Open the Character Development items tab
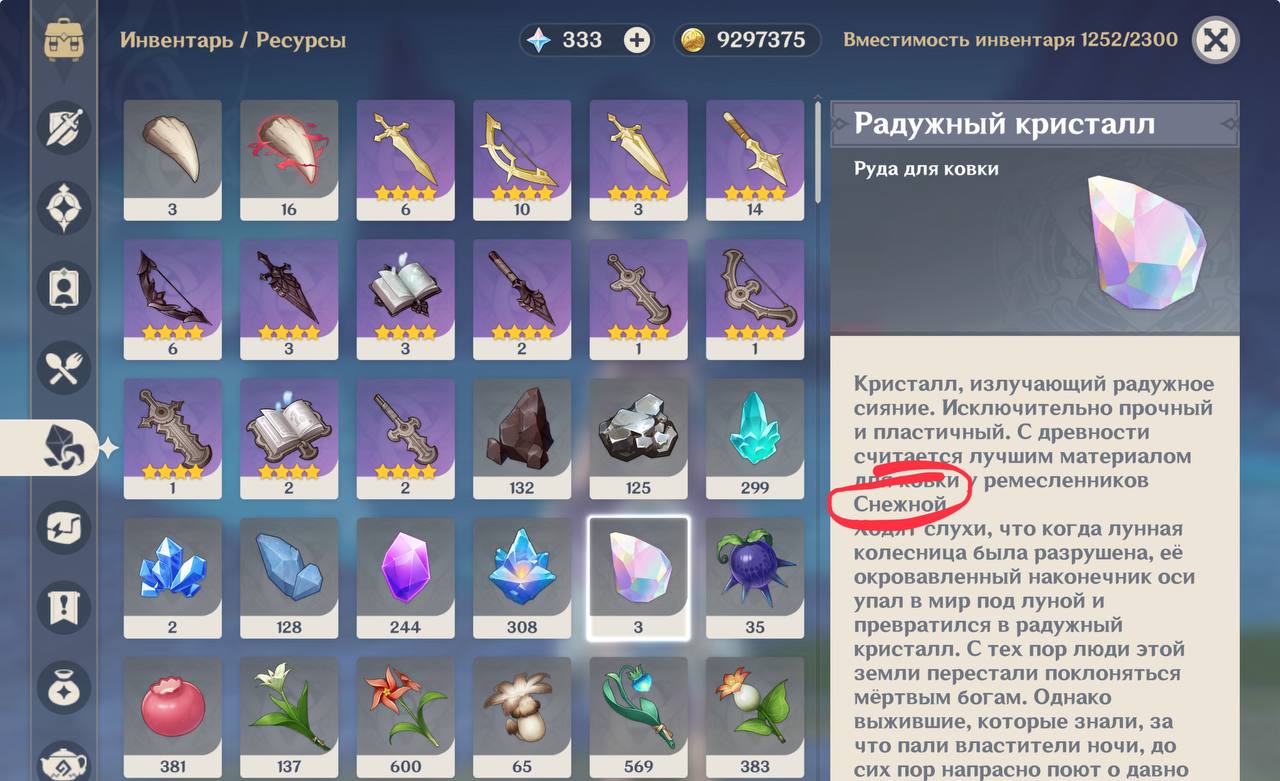This screenshot has width=1280, height=781. coord(64,288)
